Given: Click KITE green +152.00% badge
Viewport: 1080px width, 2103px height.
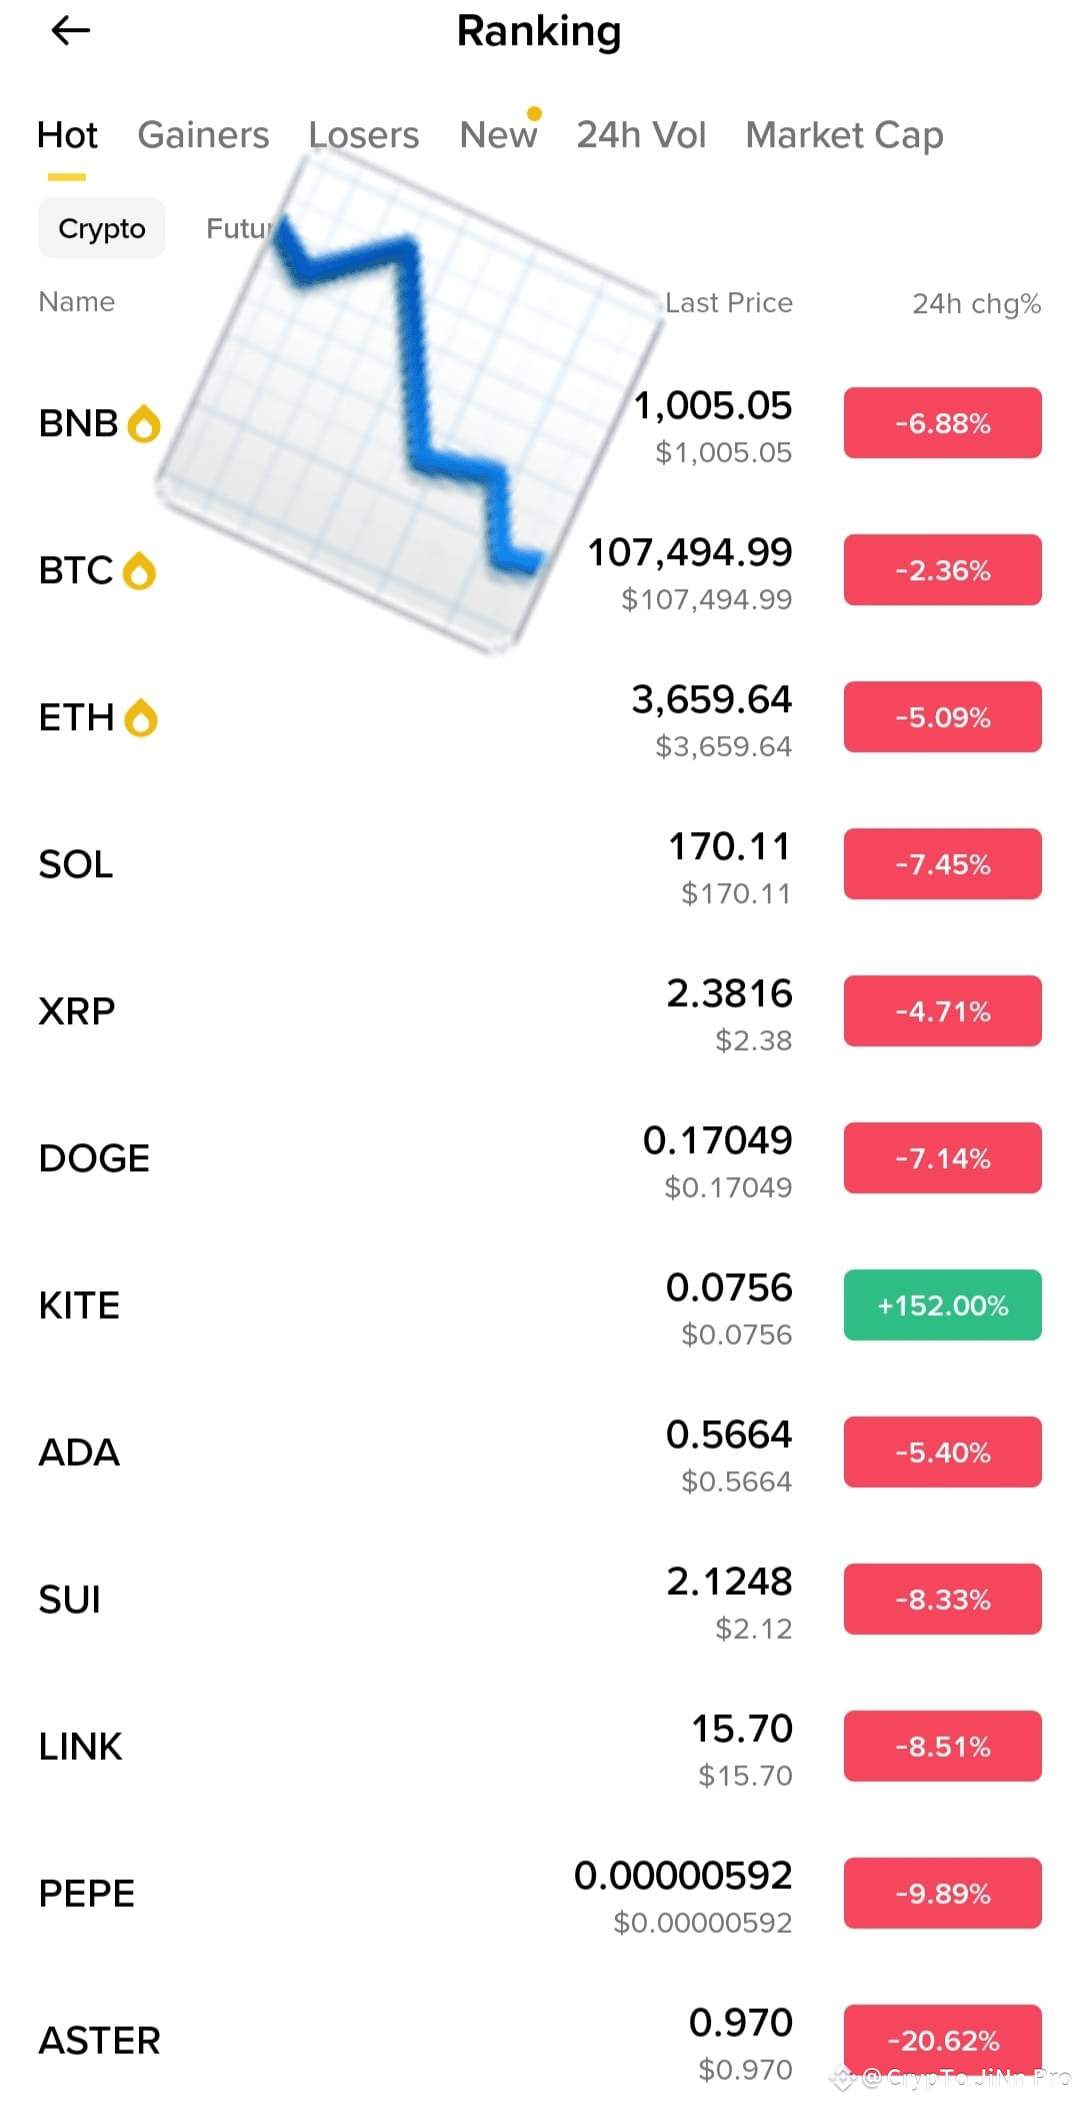Looking at the screenshot, I should click(942, 1305).
